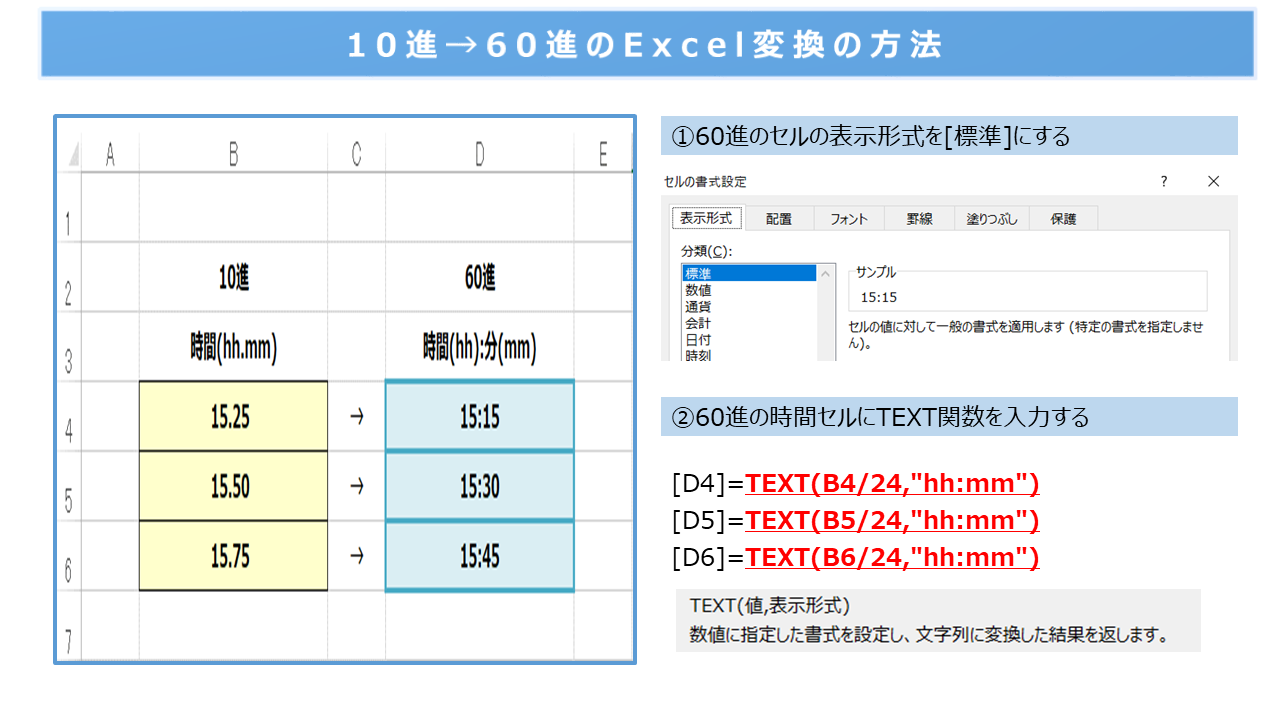Switch to the 配置 tab

click(x=779, y=219)
